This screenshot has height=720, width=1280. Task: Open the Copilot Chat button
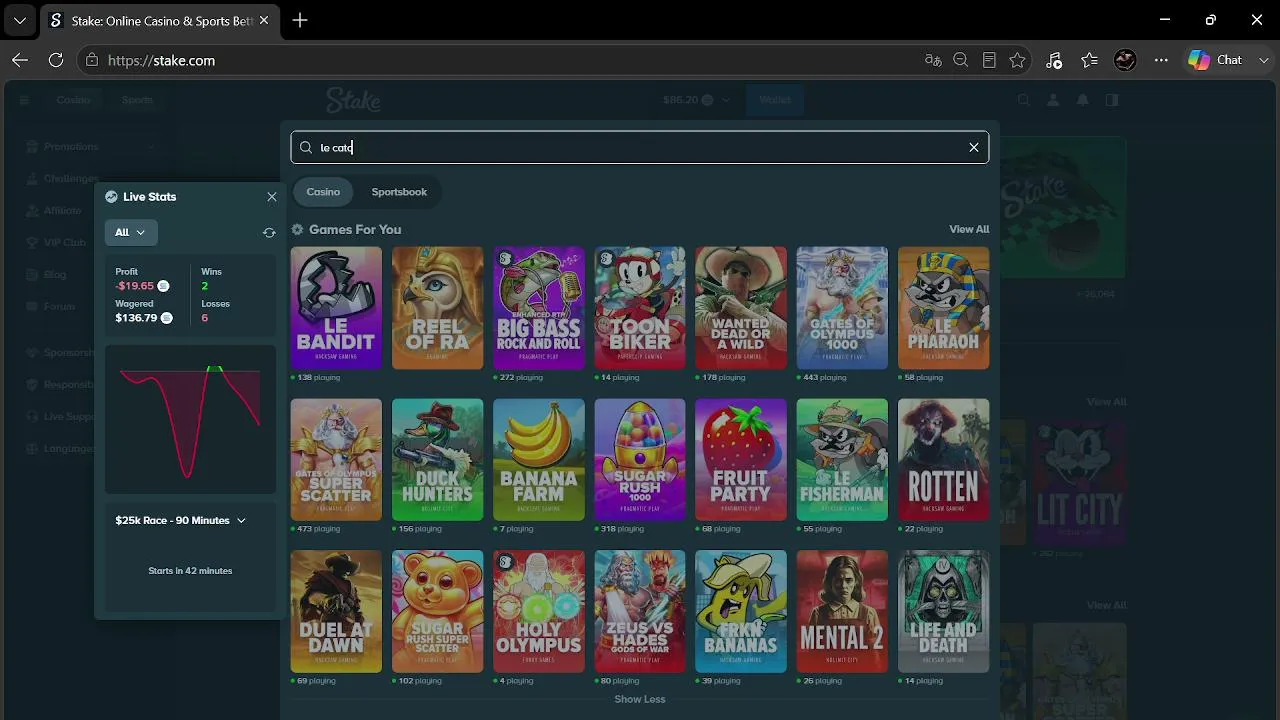tap(1216, 60)
